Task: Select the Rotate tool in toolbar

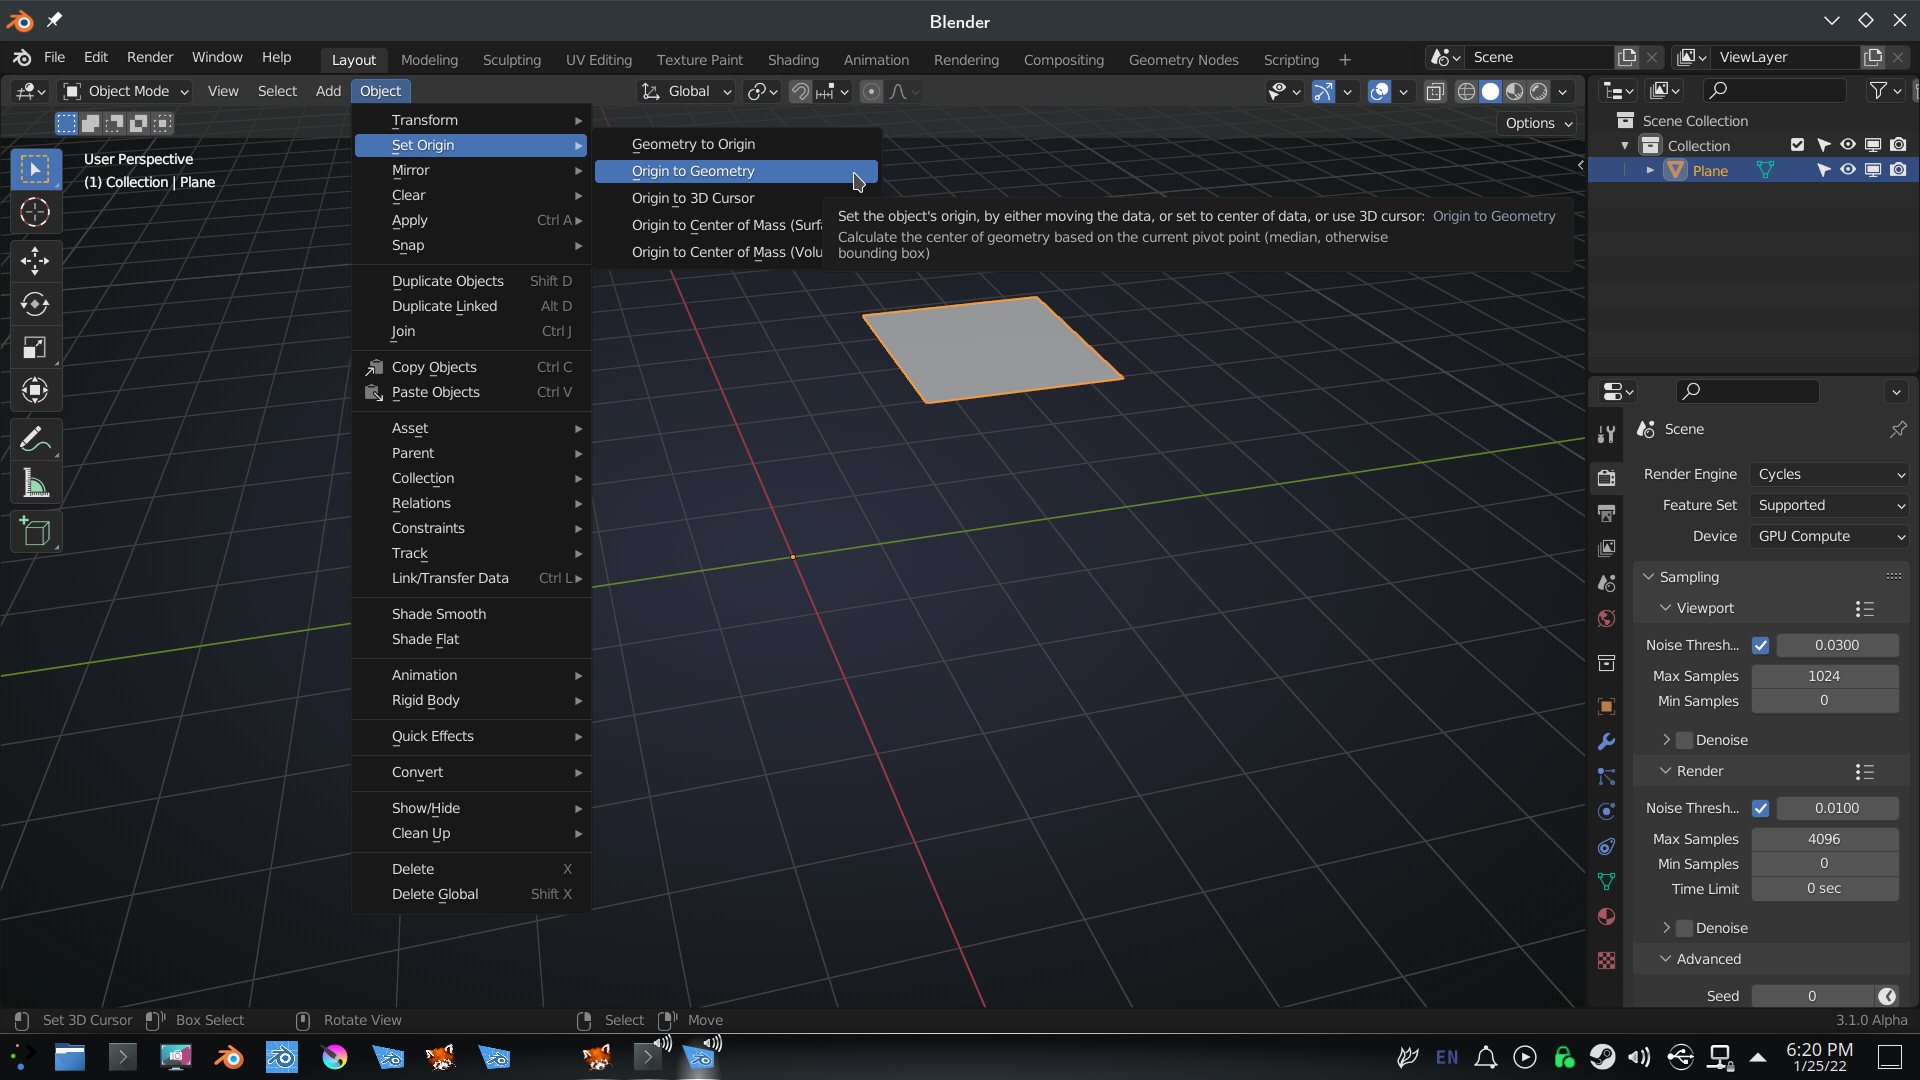Action: click(x=35, y=304)
